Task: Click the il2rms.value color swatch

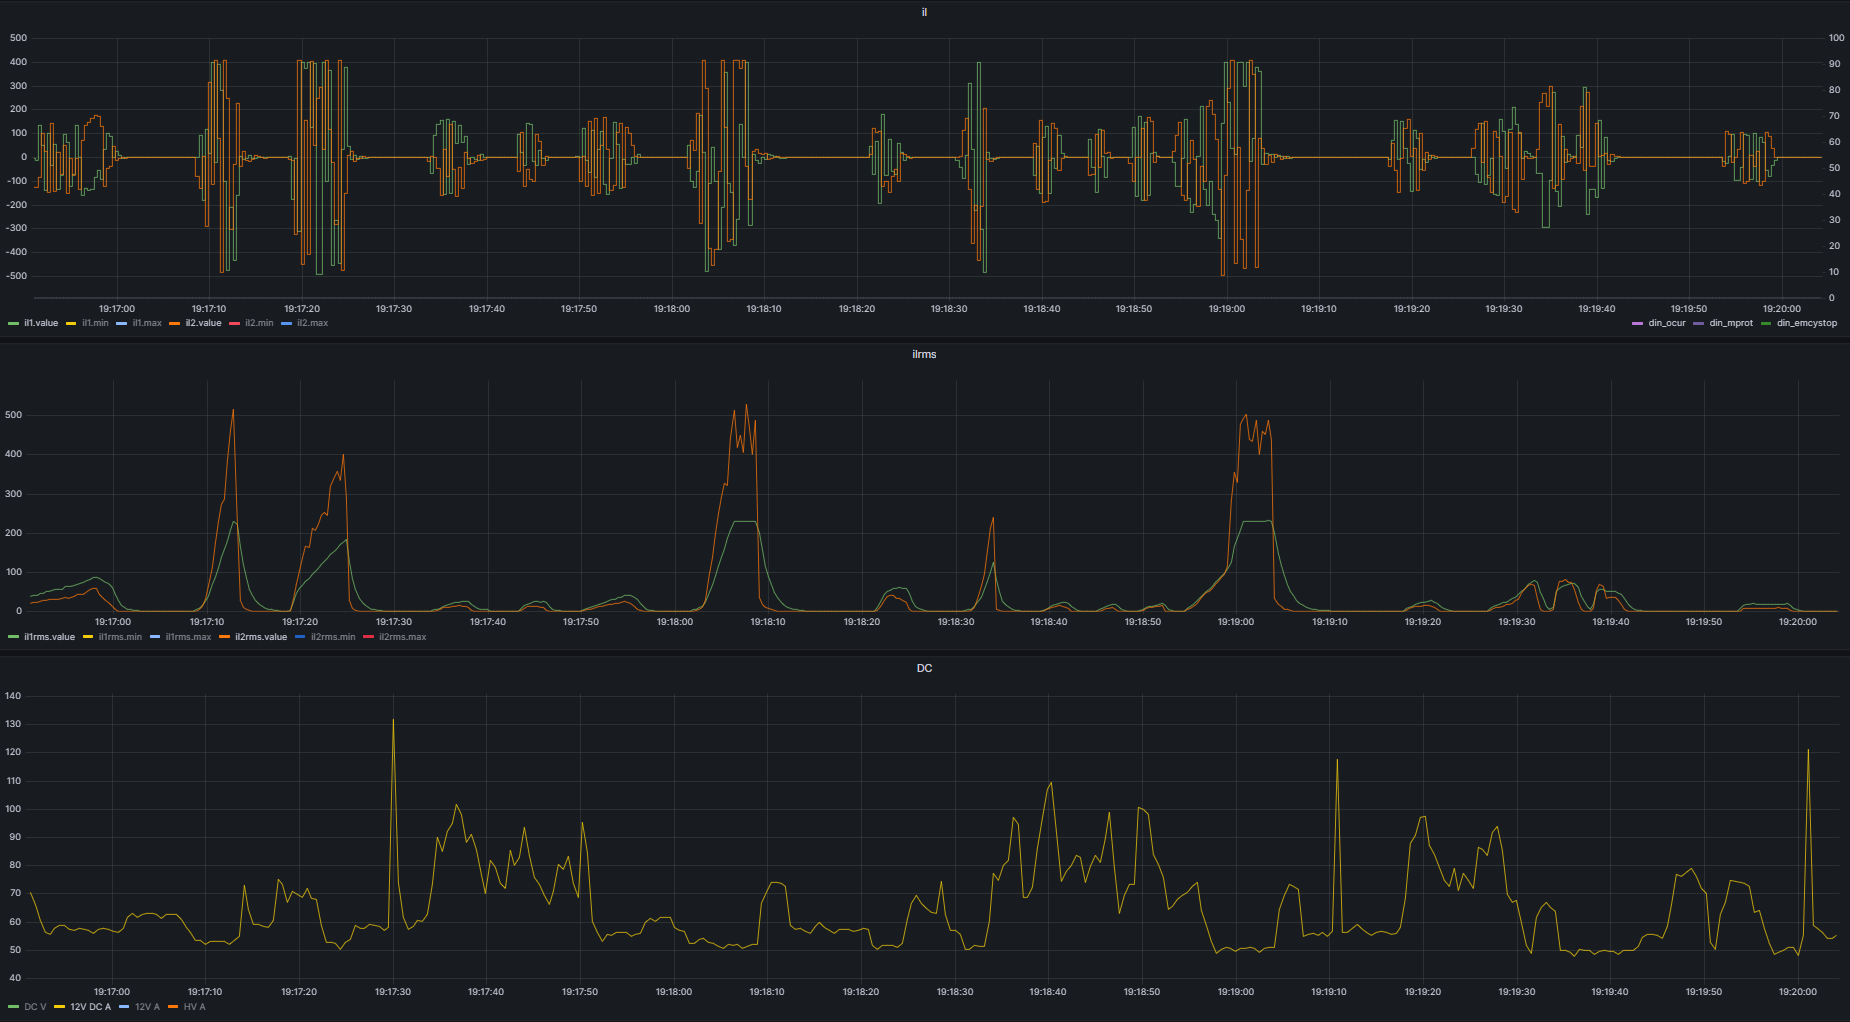Action: (x=225, y=637)
